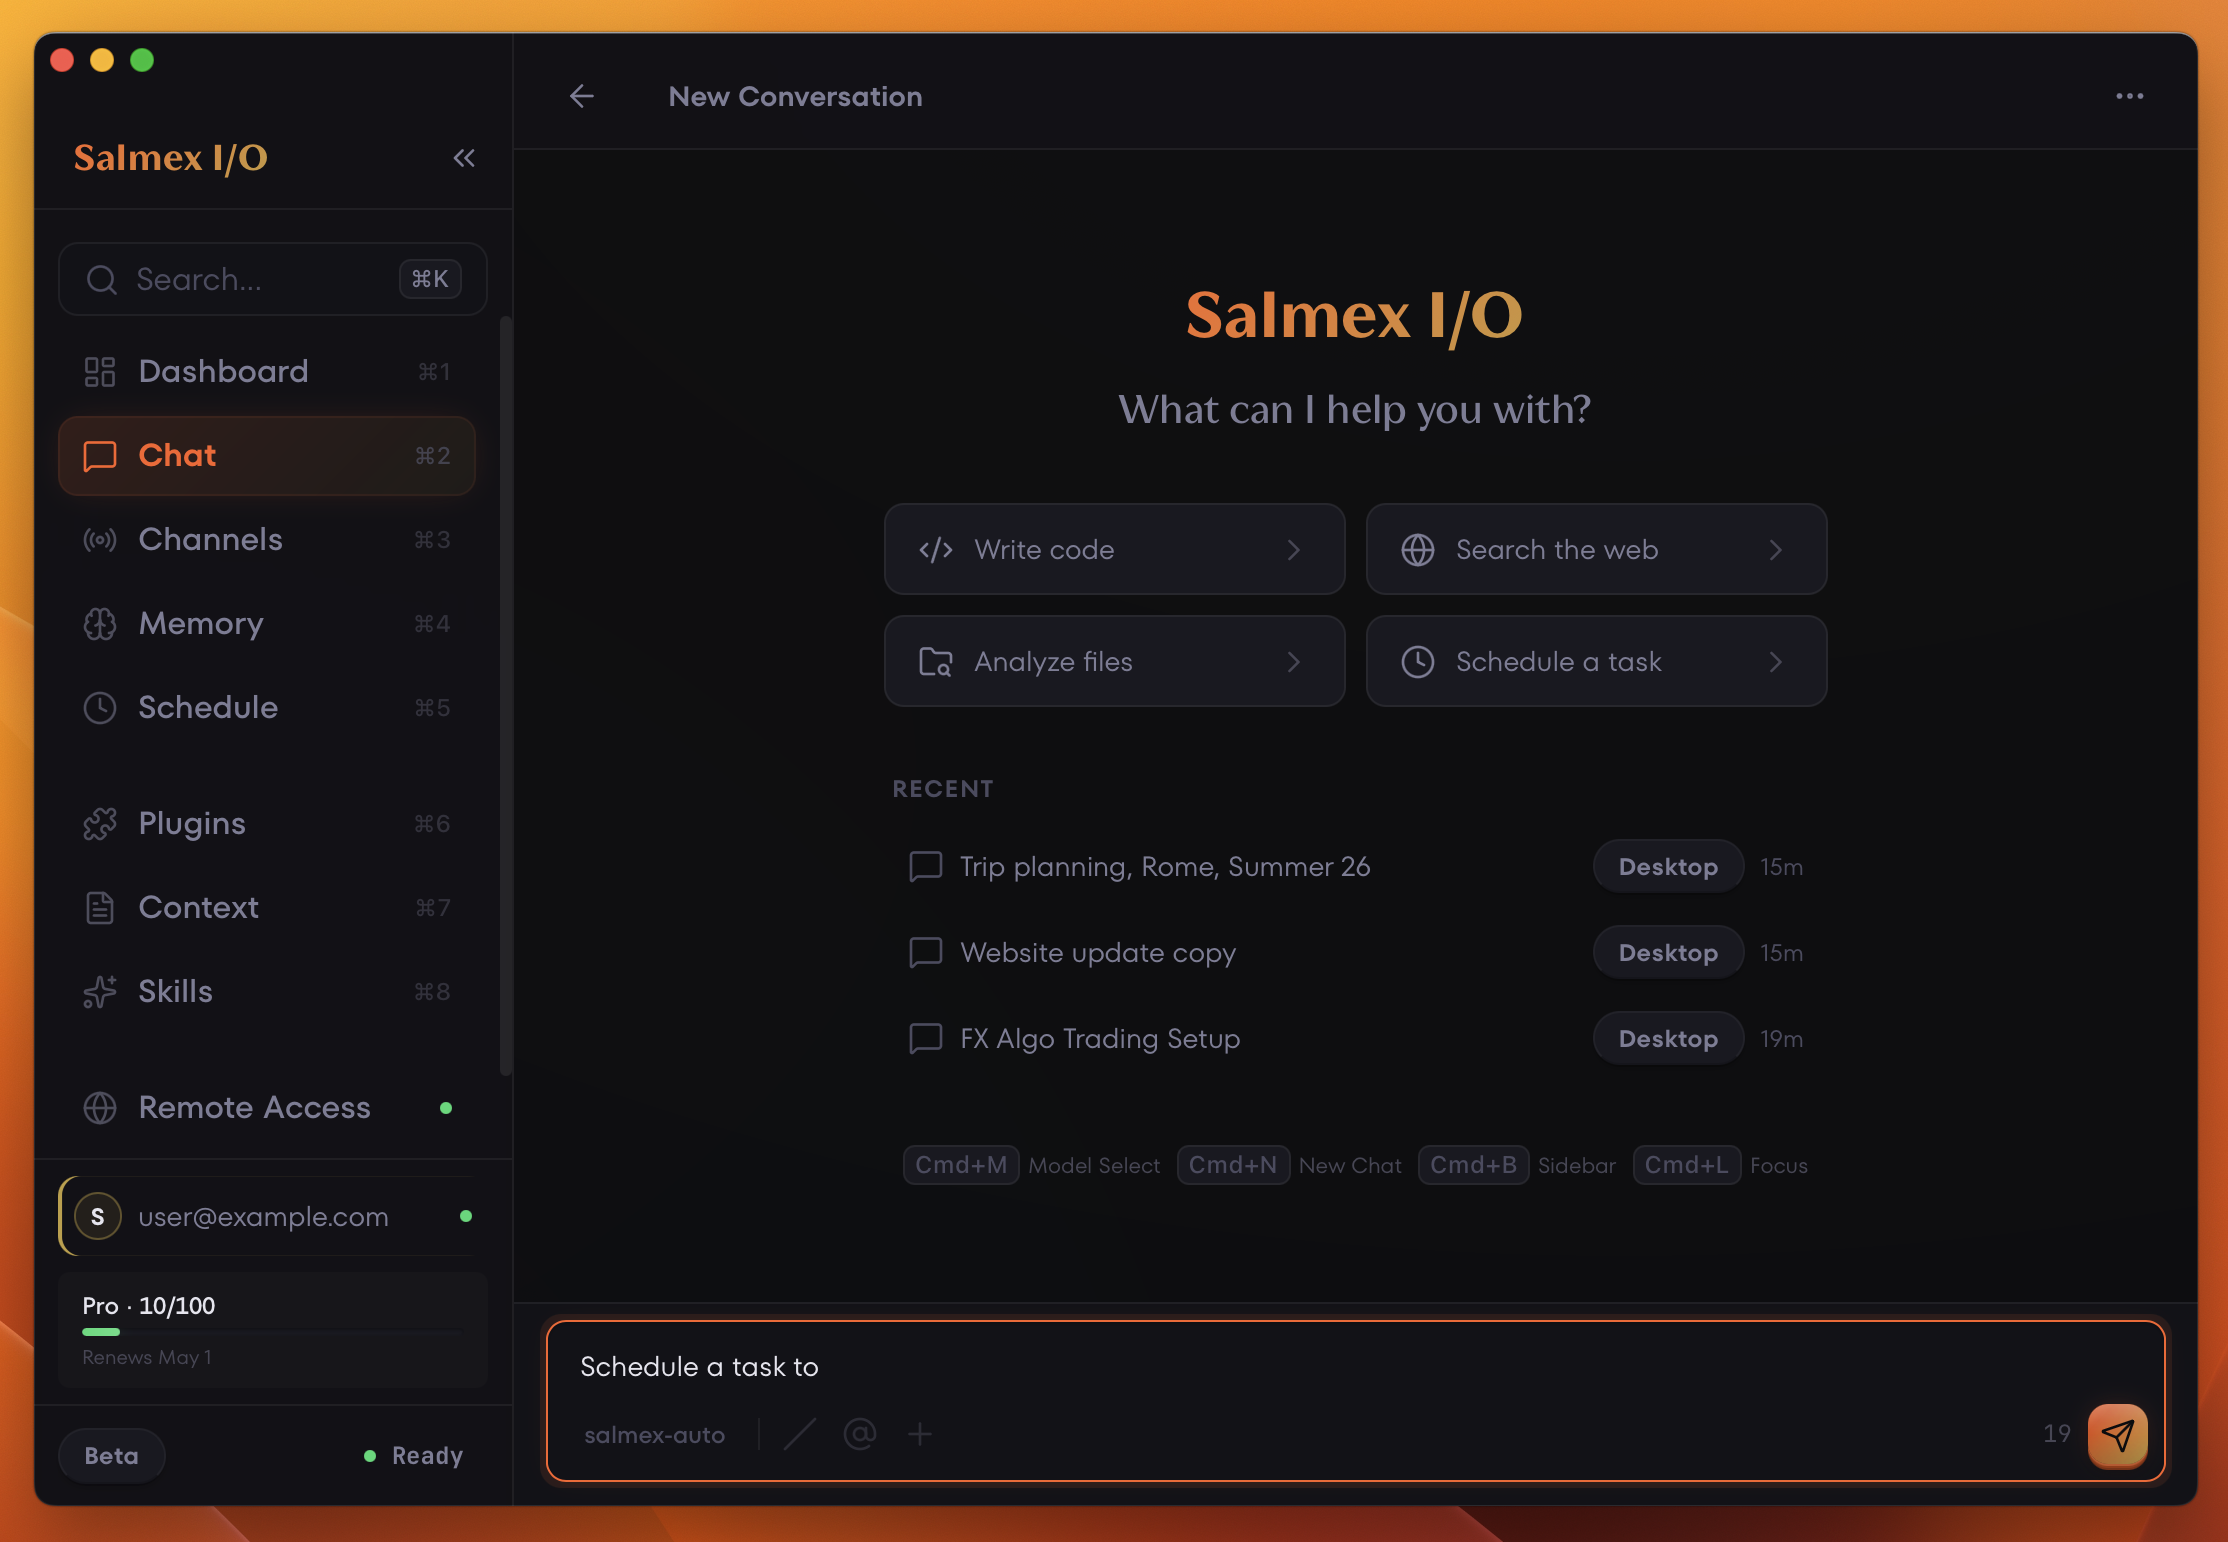This screenshot has width=2228, height=1542.
Task: Click the @ mention icon
Action: [860, 1434]
